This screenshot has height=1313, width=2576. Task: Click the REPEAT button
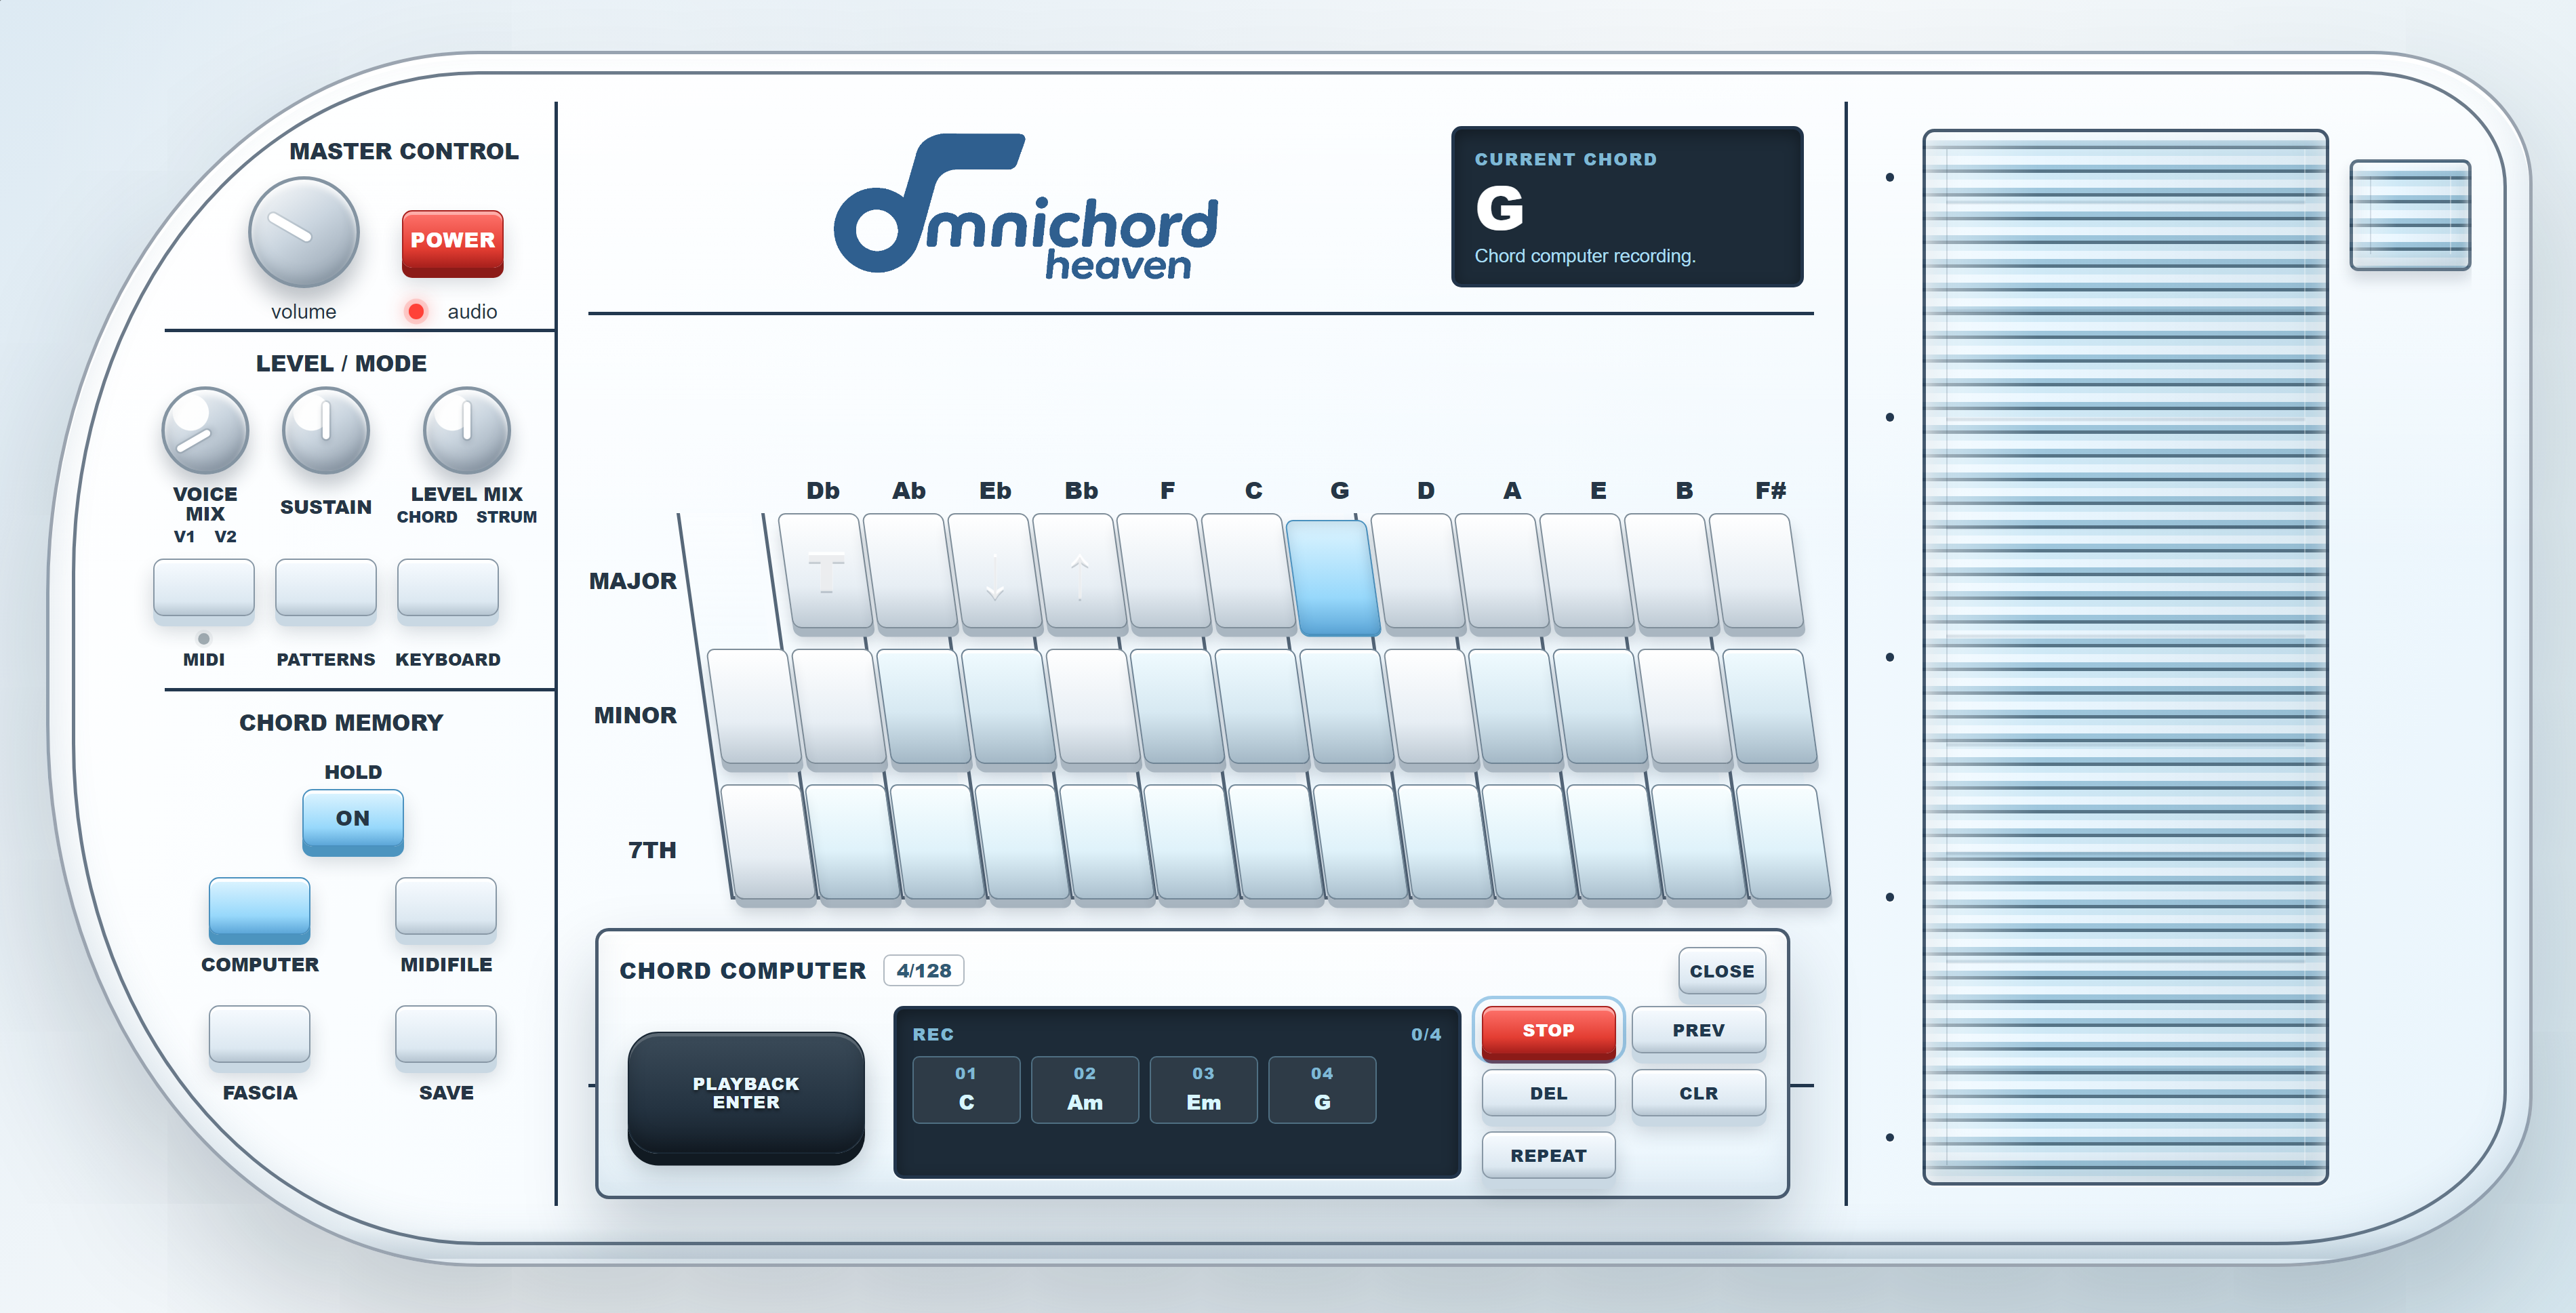point(1548,1155)
